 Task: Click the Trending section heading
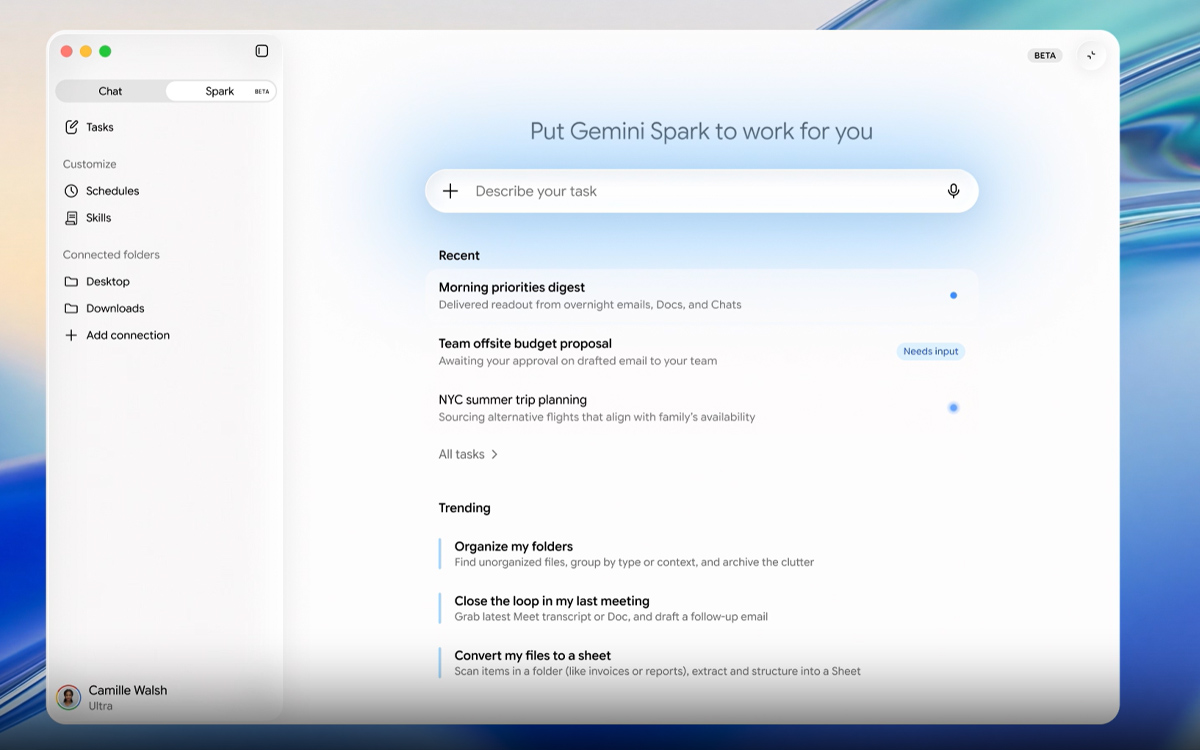tap(464, 508)
